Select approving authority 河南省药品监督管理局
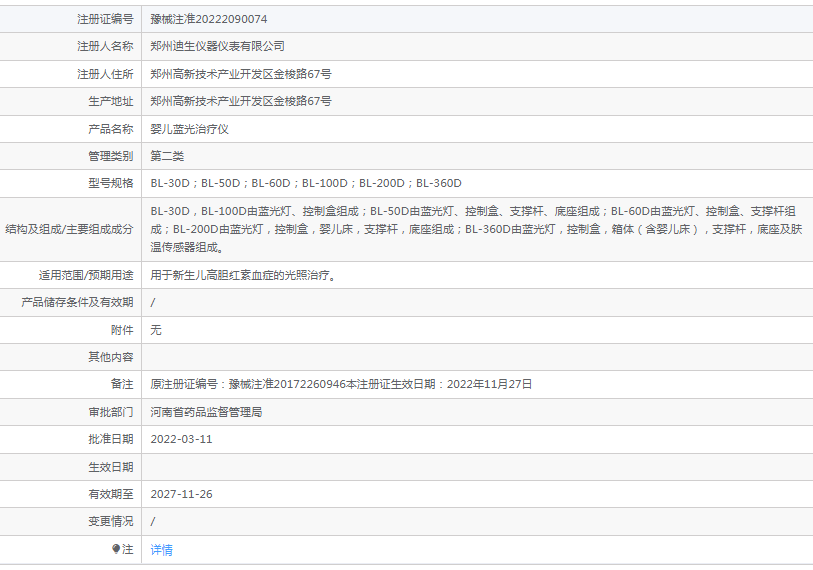The height and width of the screenshot is (570, 813). tap(206, 412)
